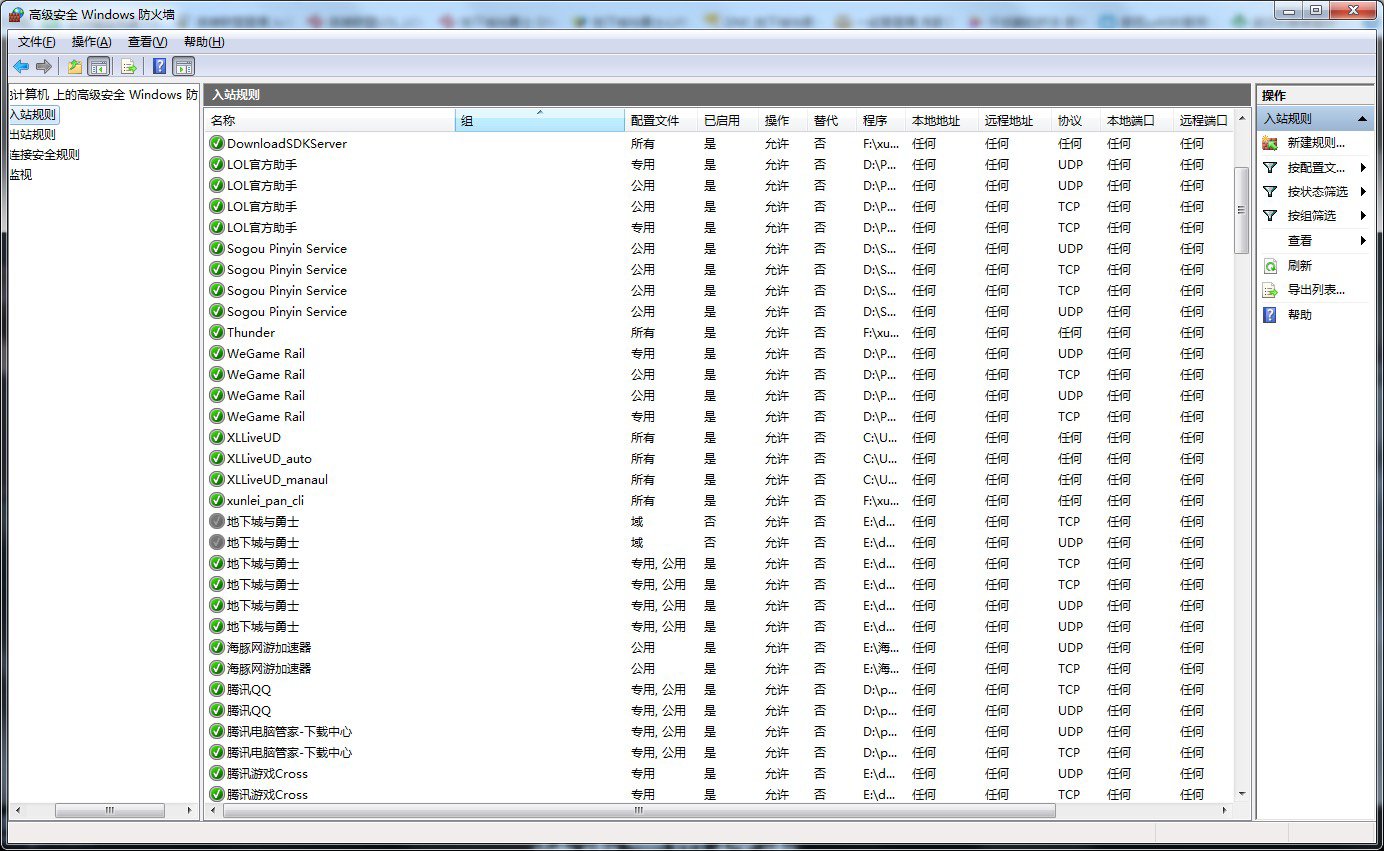Open the 帮助(H) menu
This screenshot has width=1384, height=851.
[x=204, y=42]
